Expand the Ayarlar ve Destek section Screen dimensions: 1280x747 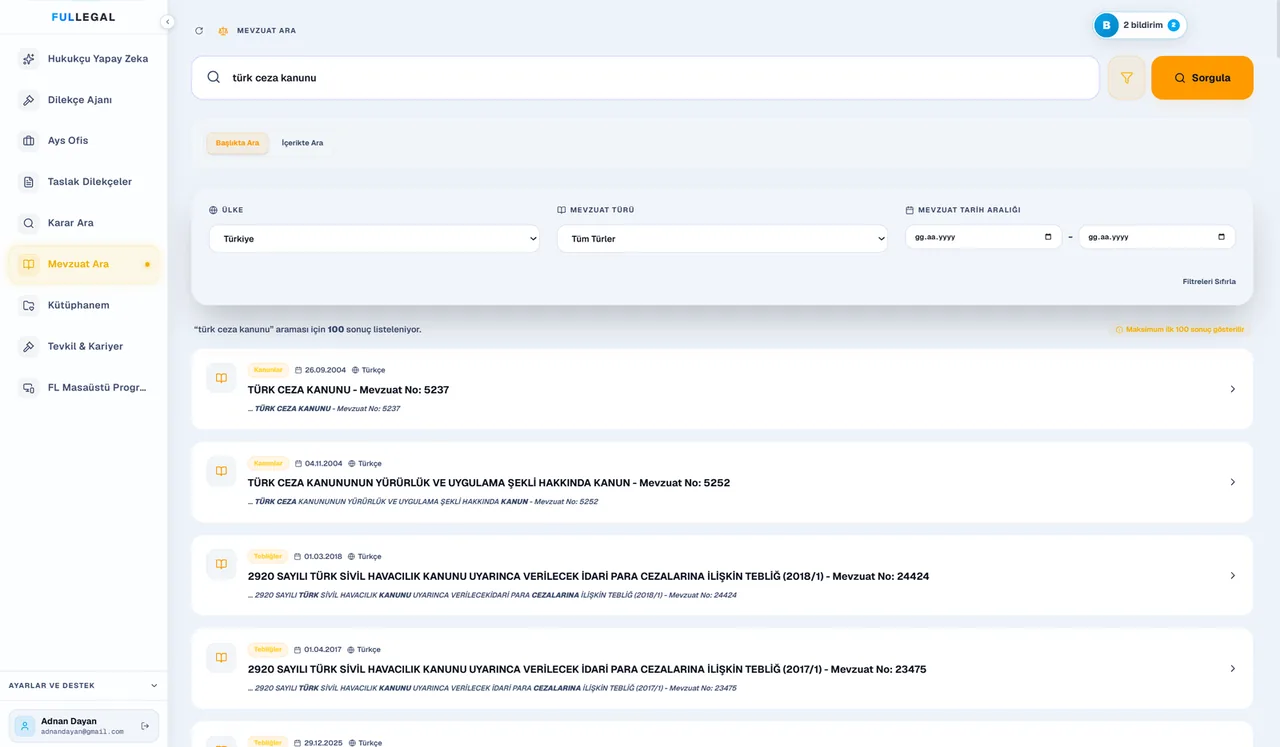point(83,686)
